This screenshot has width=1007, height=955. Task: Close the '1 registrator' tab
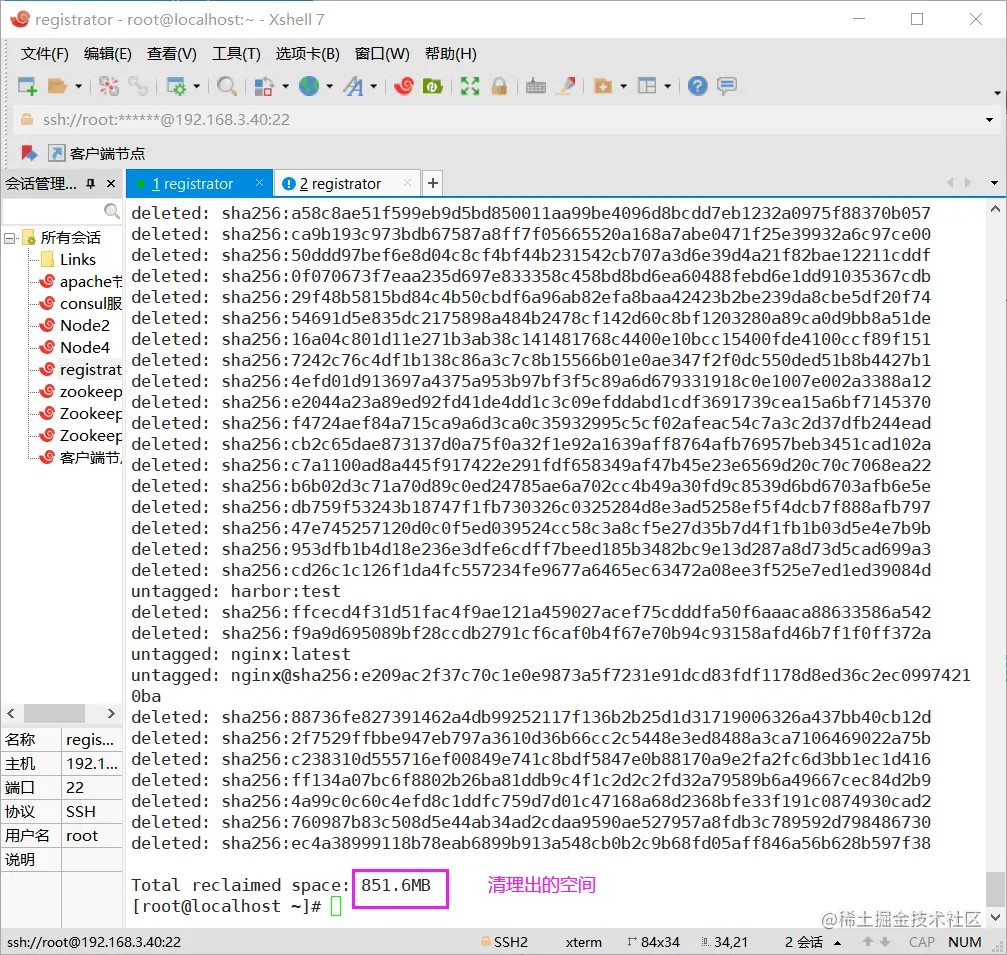259,183
